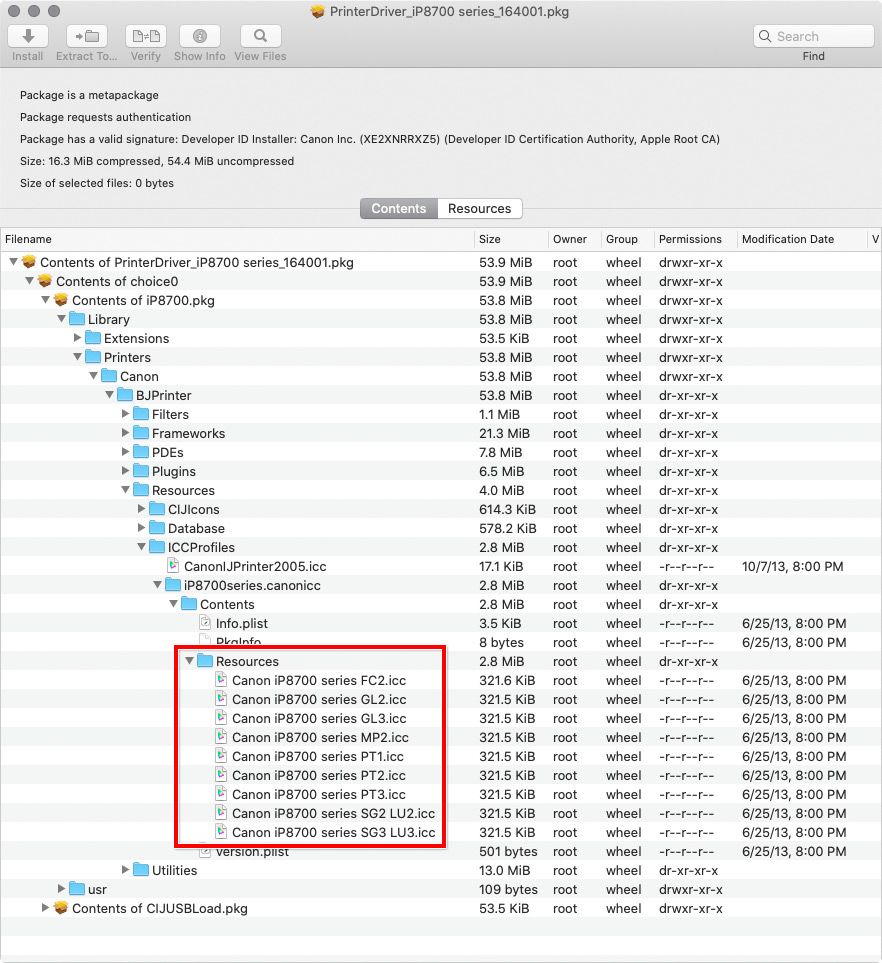Expand the Filters folder
This screenshot has height=963, width=882.
[x=125, y=414]
